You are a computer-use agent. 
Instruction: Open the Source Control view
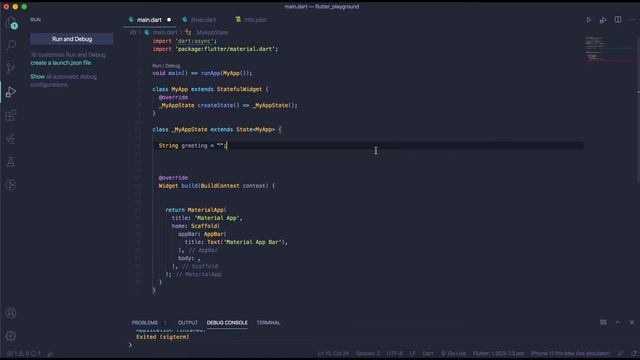coord(11,68)
